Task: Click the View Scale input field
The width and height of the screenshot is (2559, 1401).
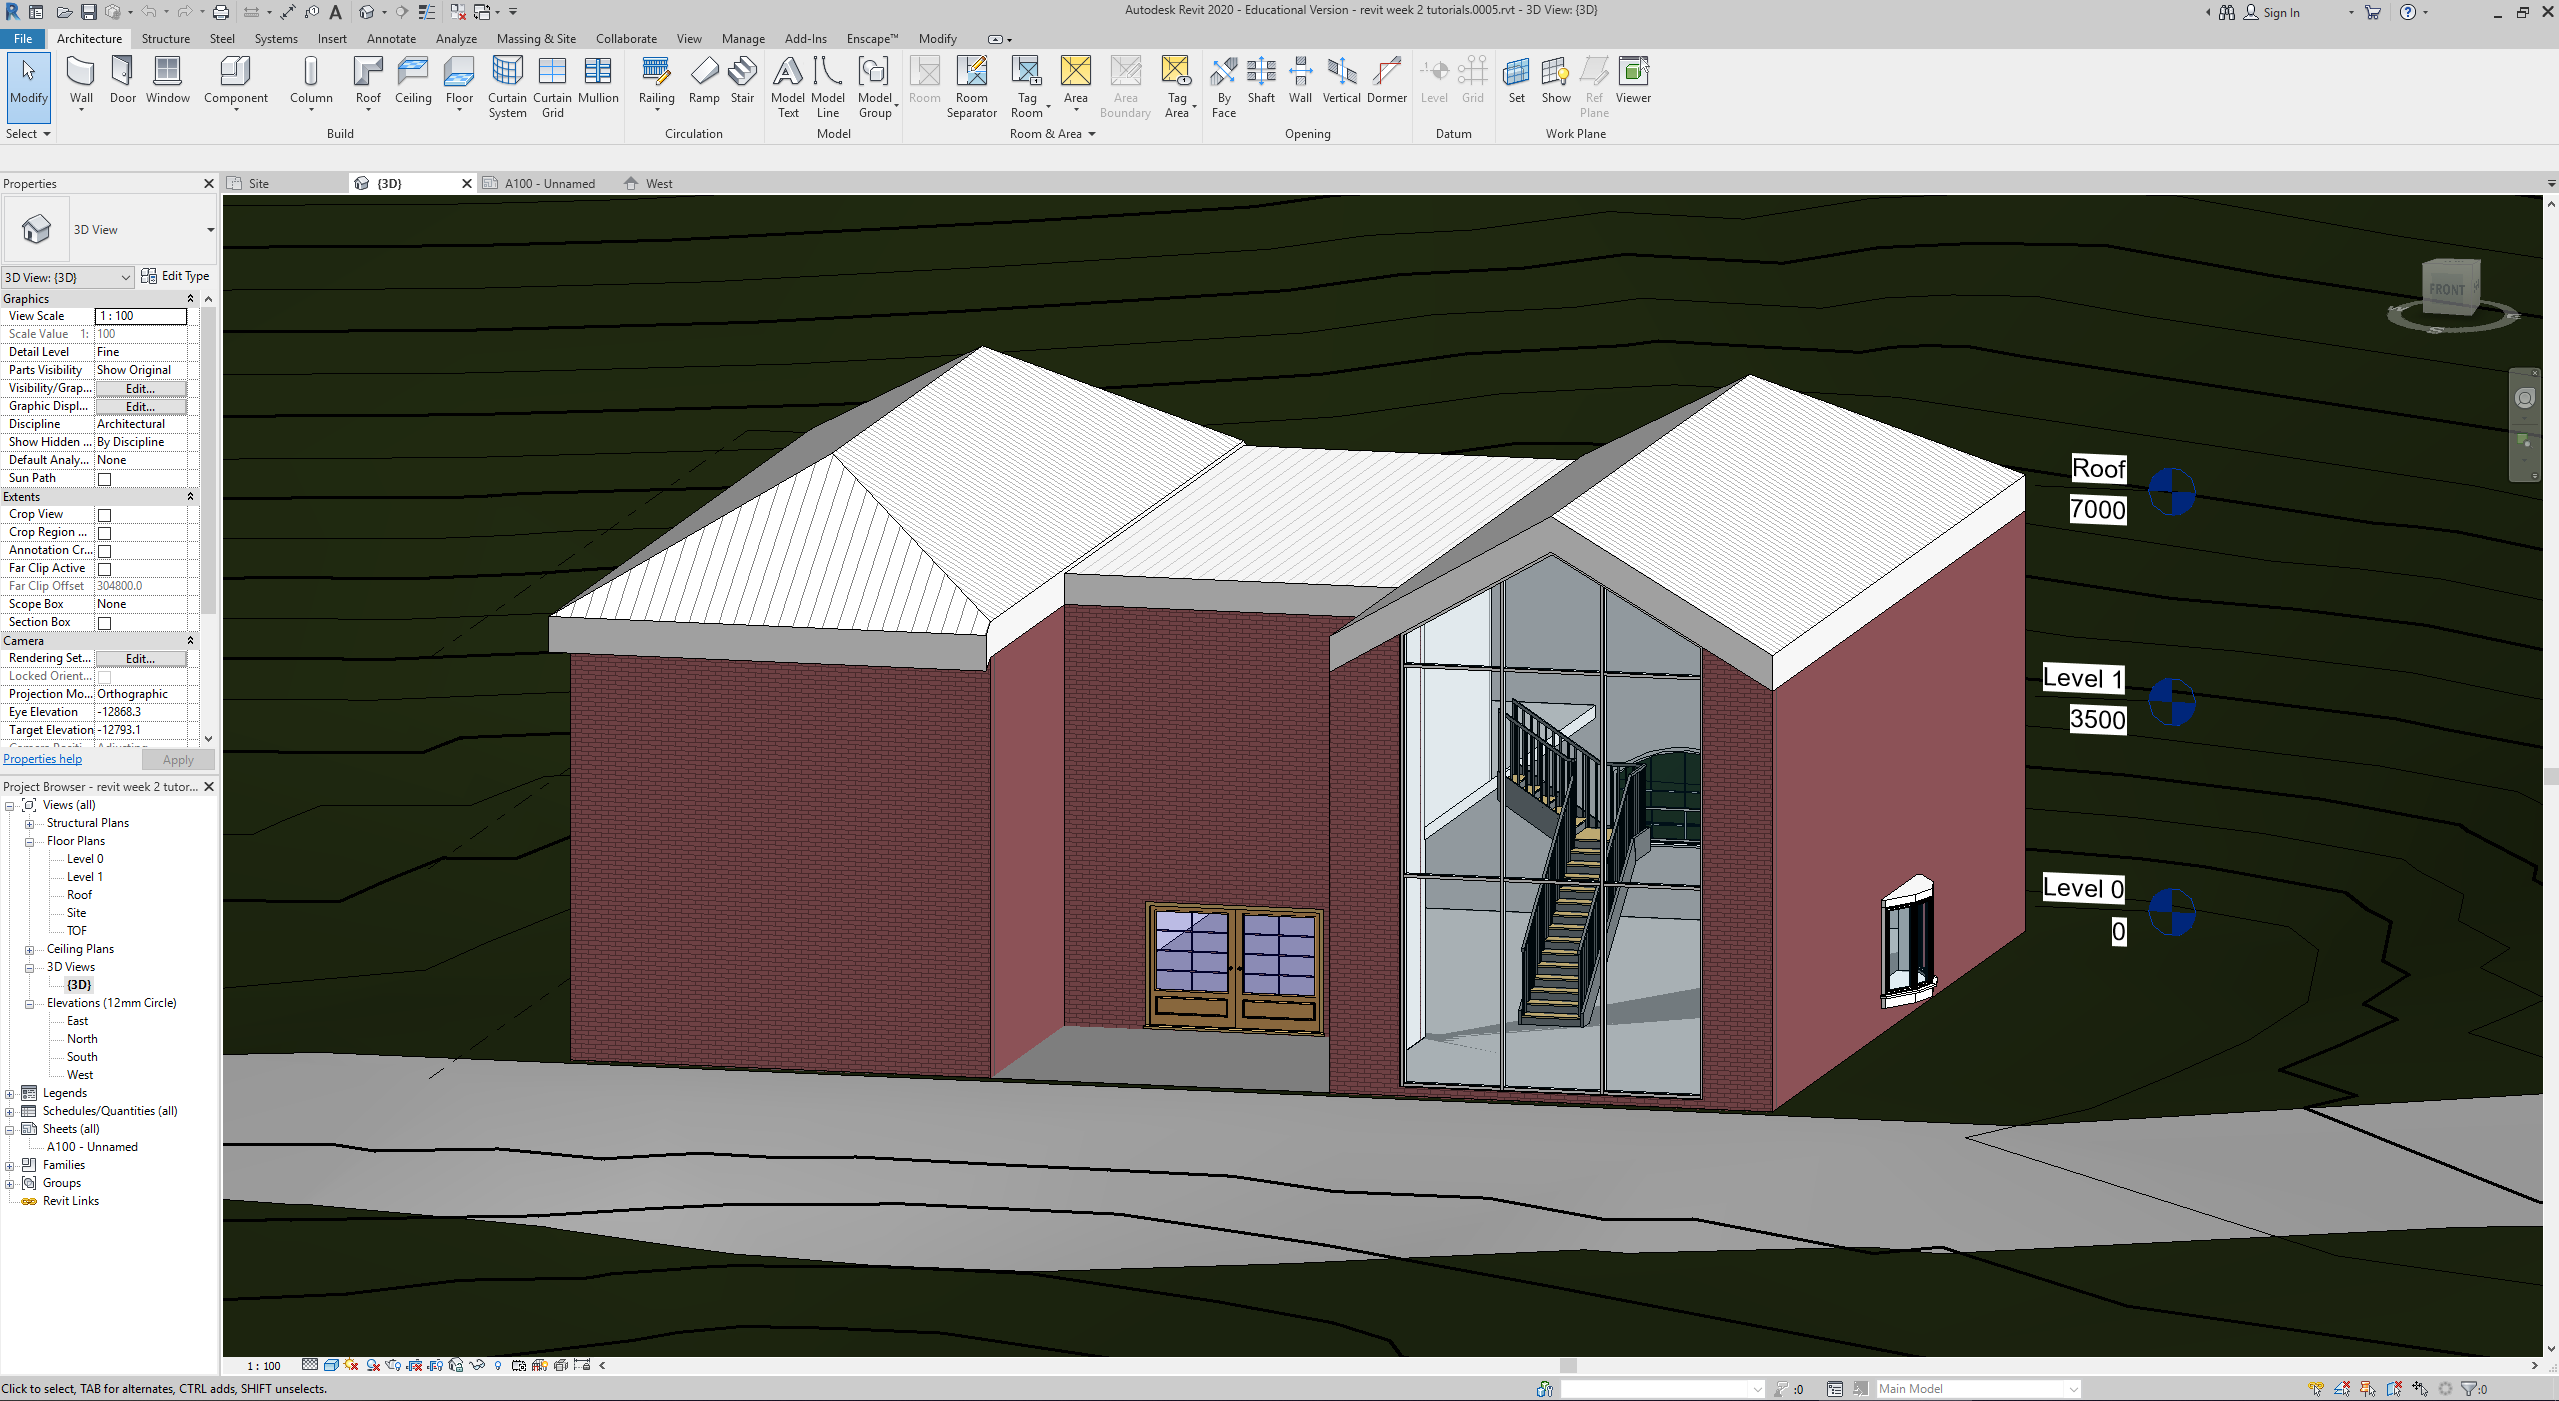Action: click(x=140, y=316)
